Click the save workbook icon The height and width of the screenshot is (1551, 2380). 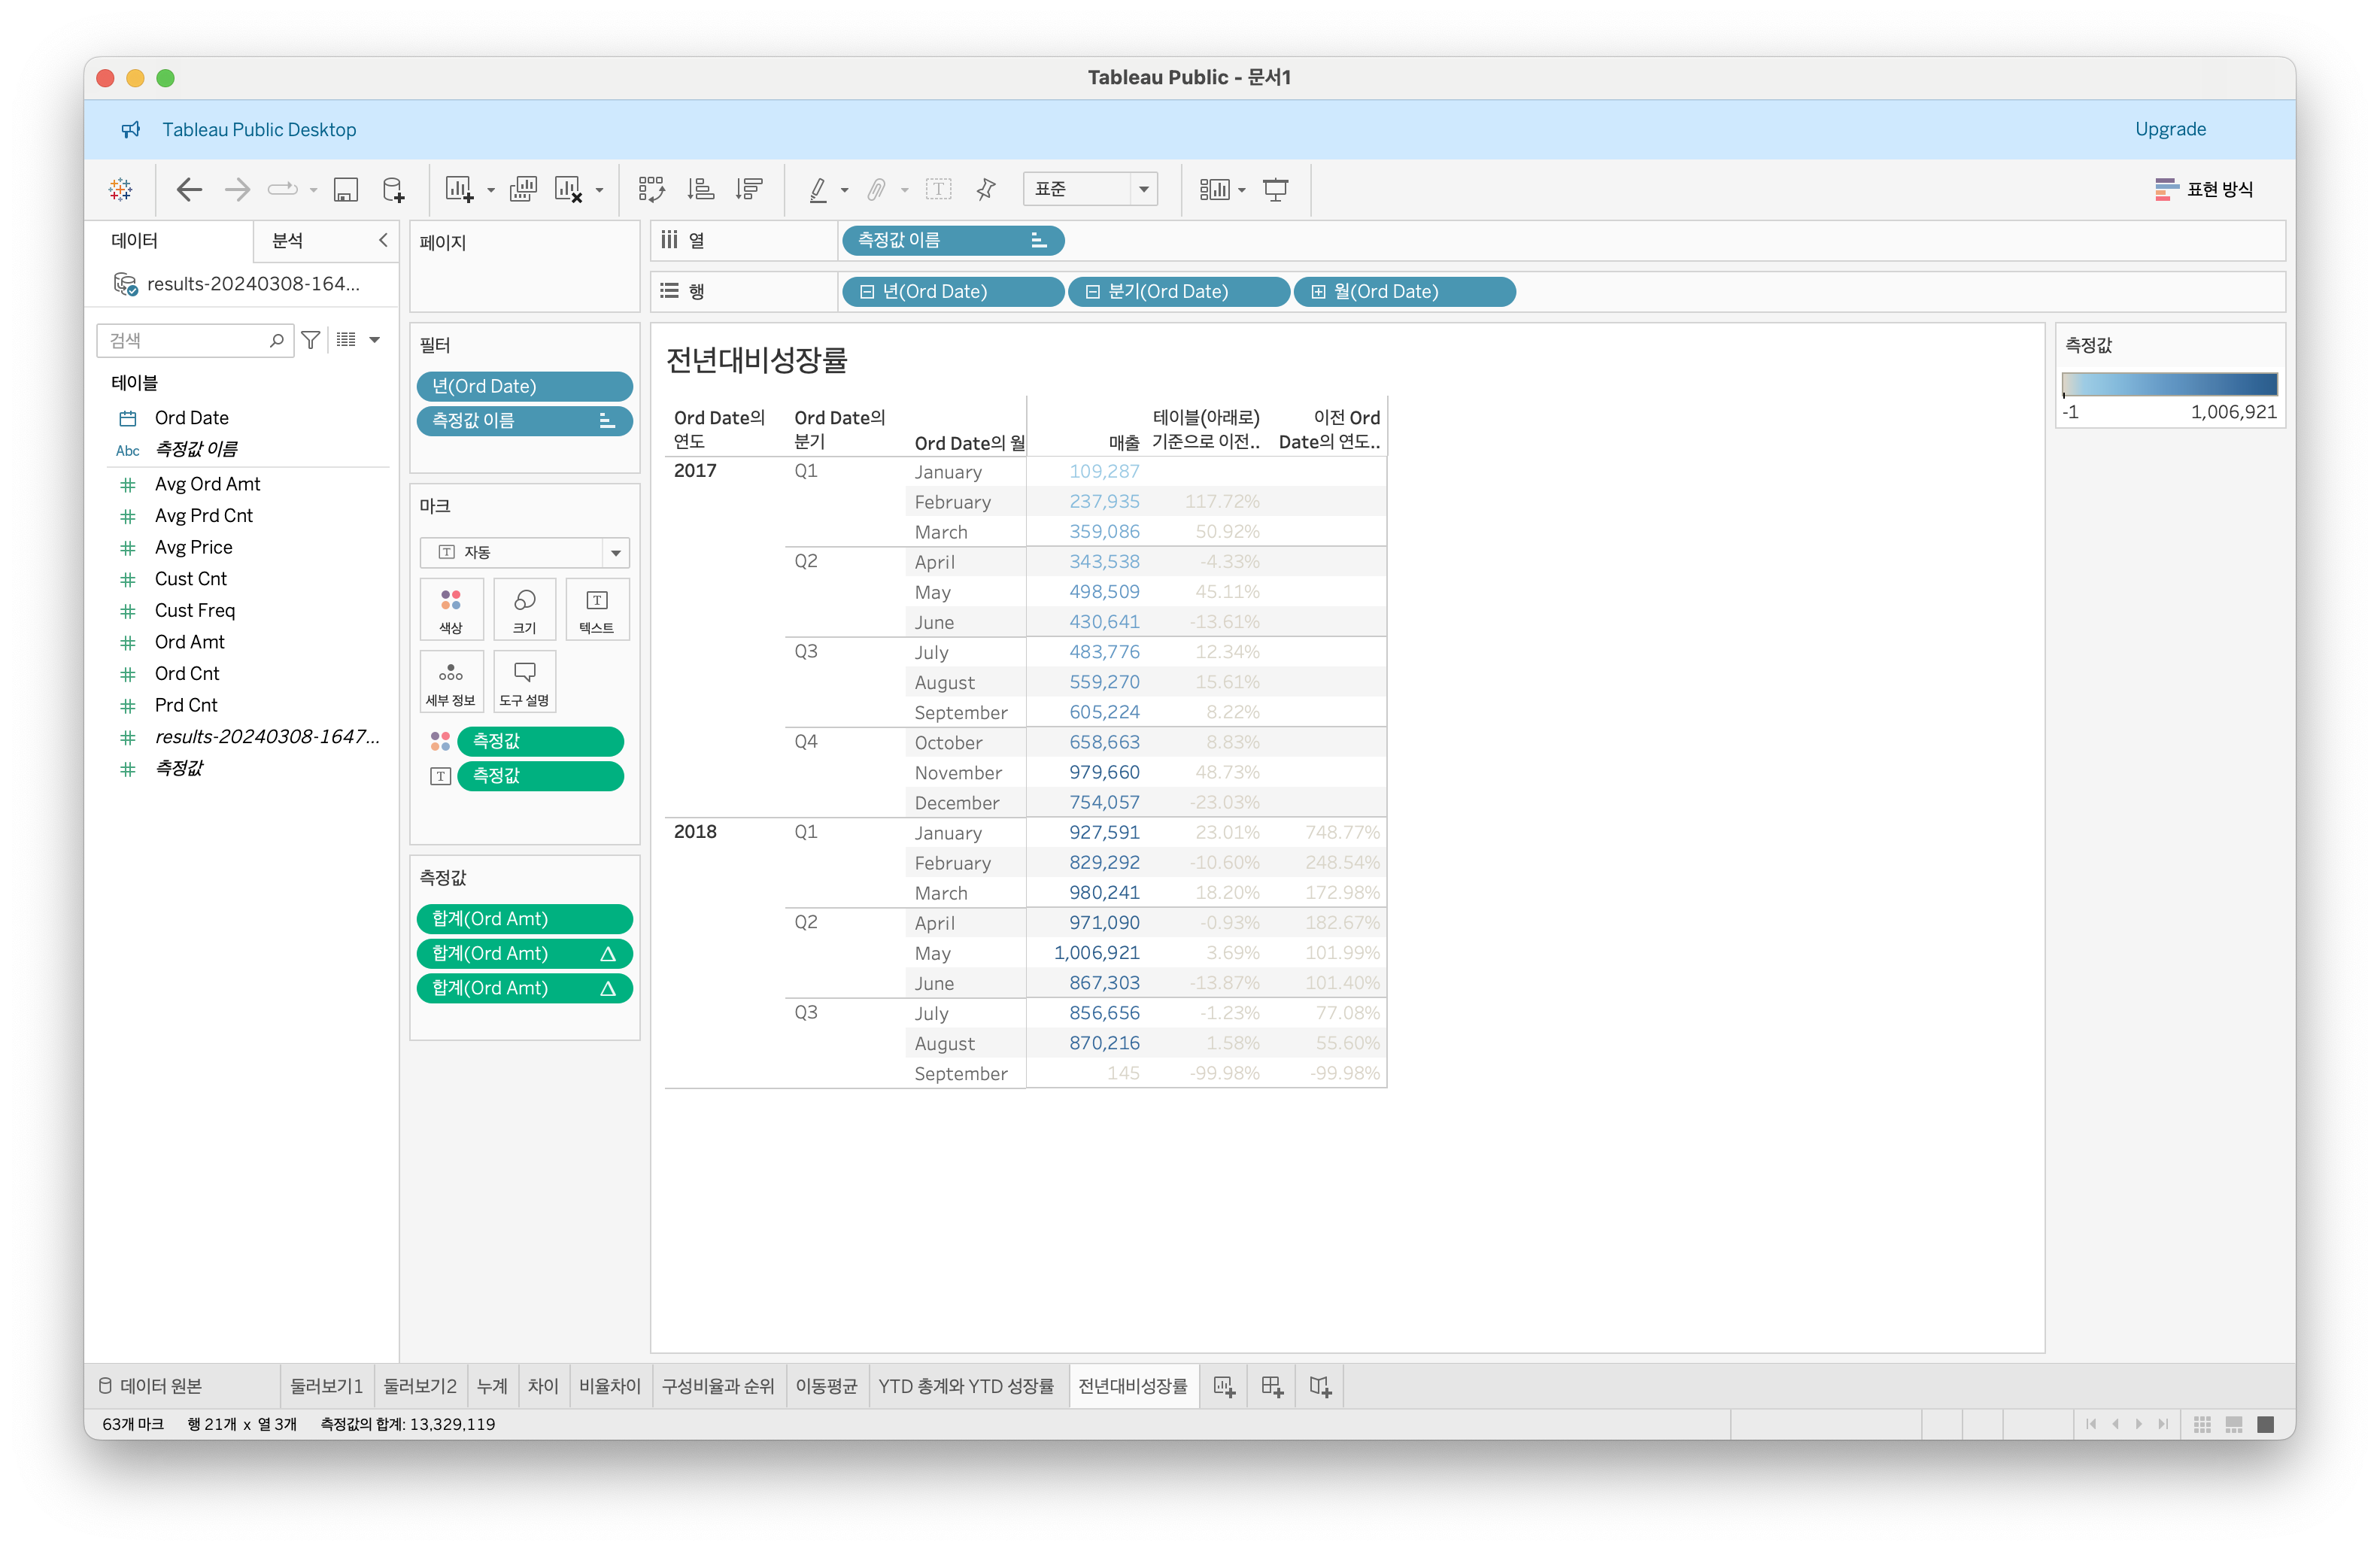pos(346,189)
